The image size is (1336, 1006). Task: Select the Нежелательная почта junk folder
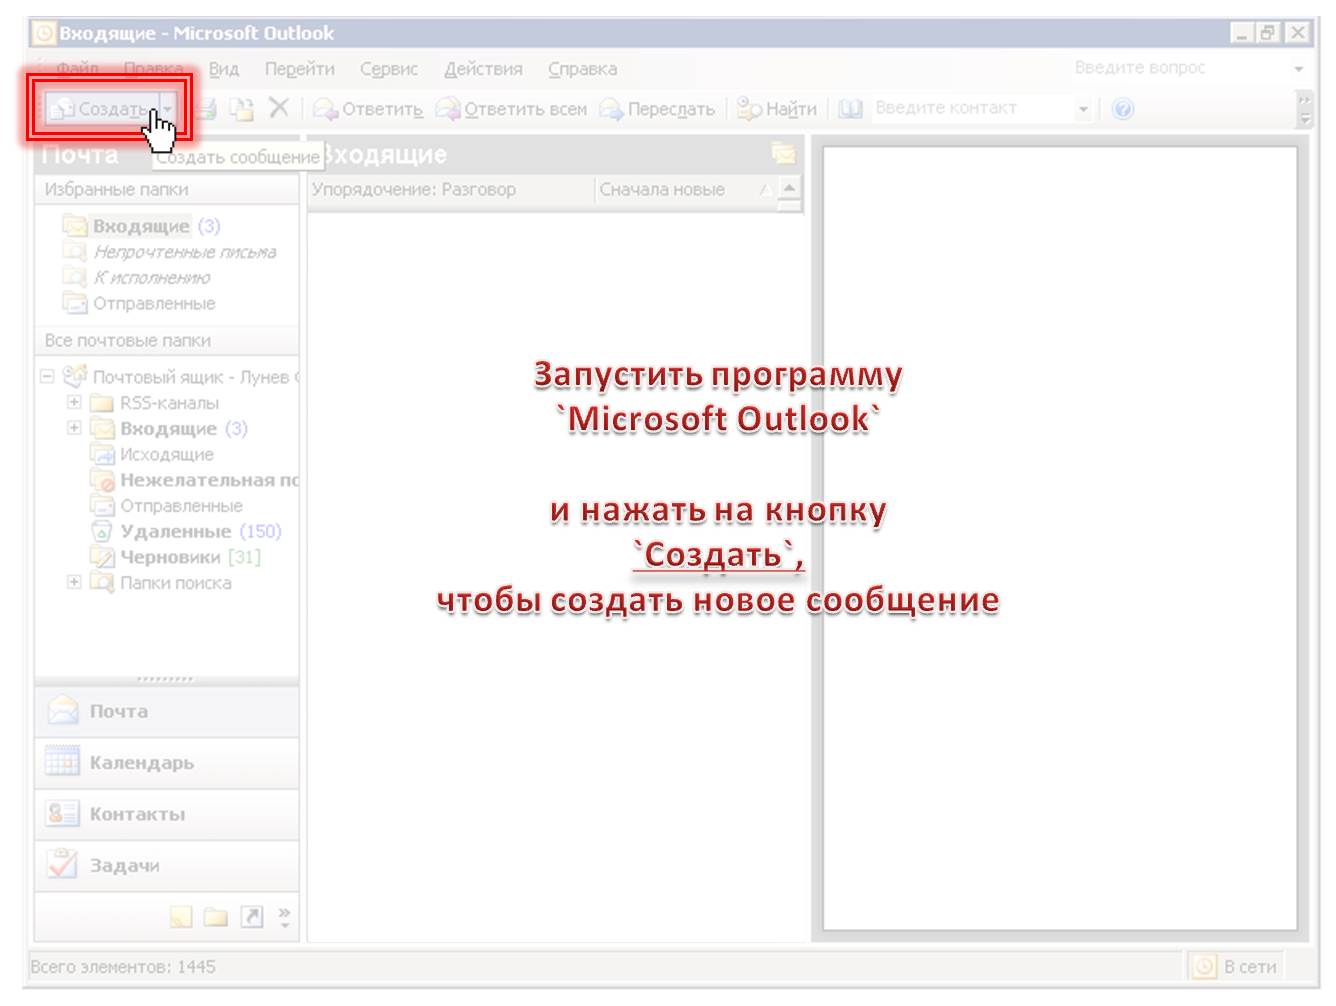point(194,480)
